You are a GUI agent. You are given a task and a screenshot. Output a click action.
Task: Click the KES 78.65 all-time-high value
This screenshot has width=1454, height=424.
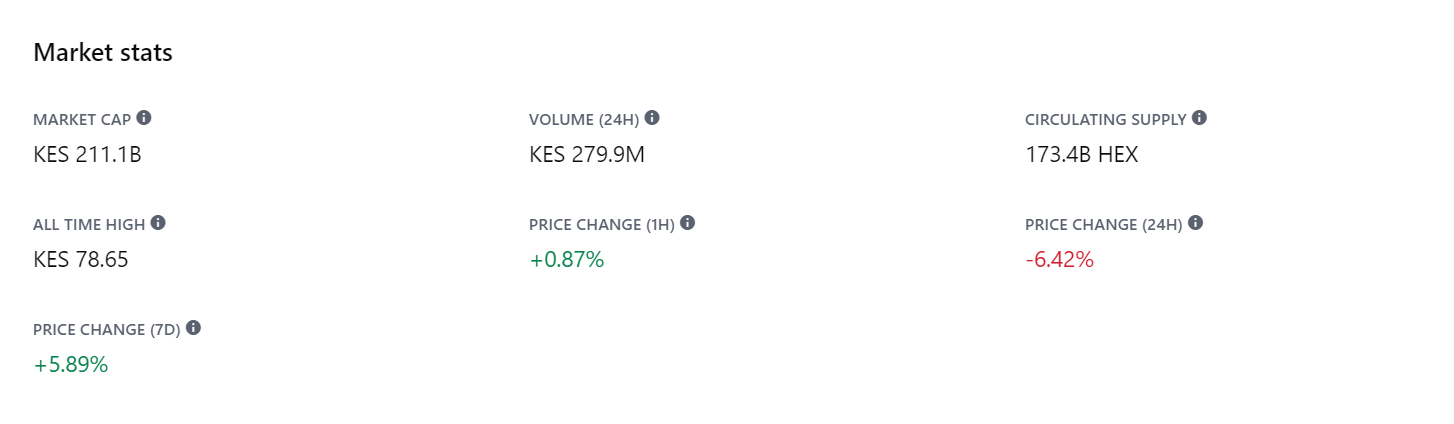81,260
